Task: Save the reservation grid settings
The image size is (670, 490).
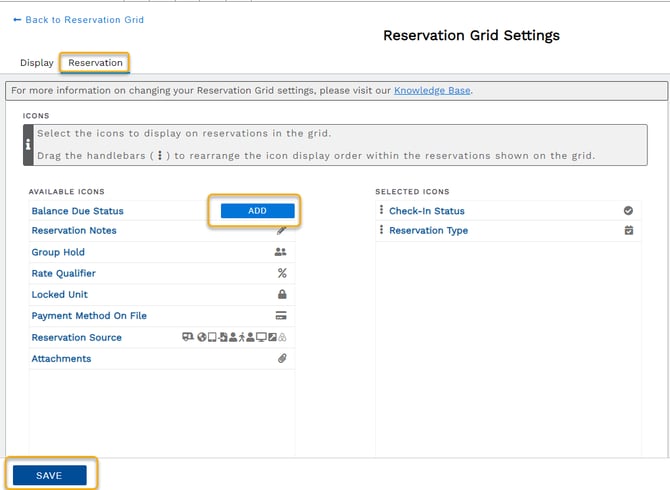Action: coord(49,475)
